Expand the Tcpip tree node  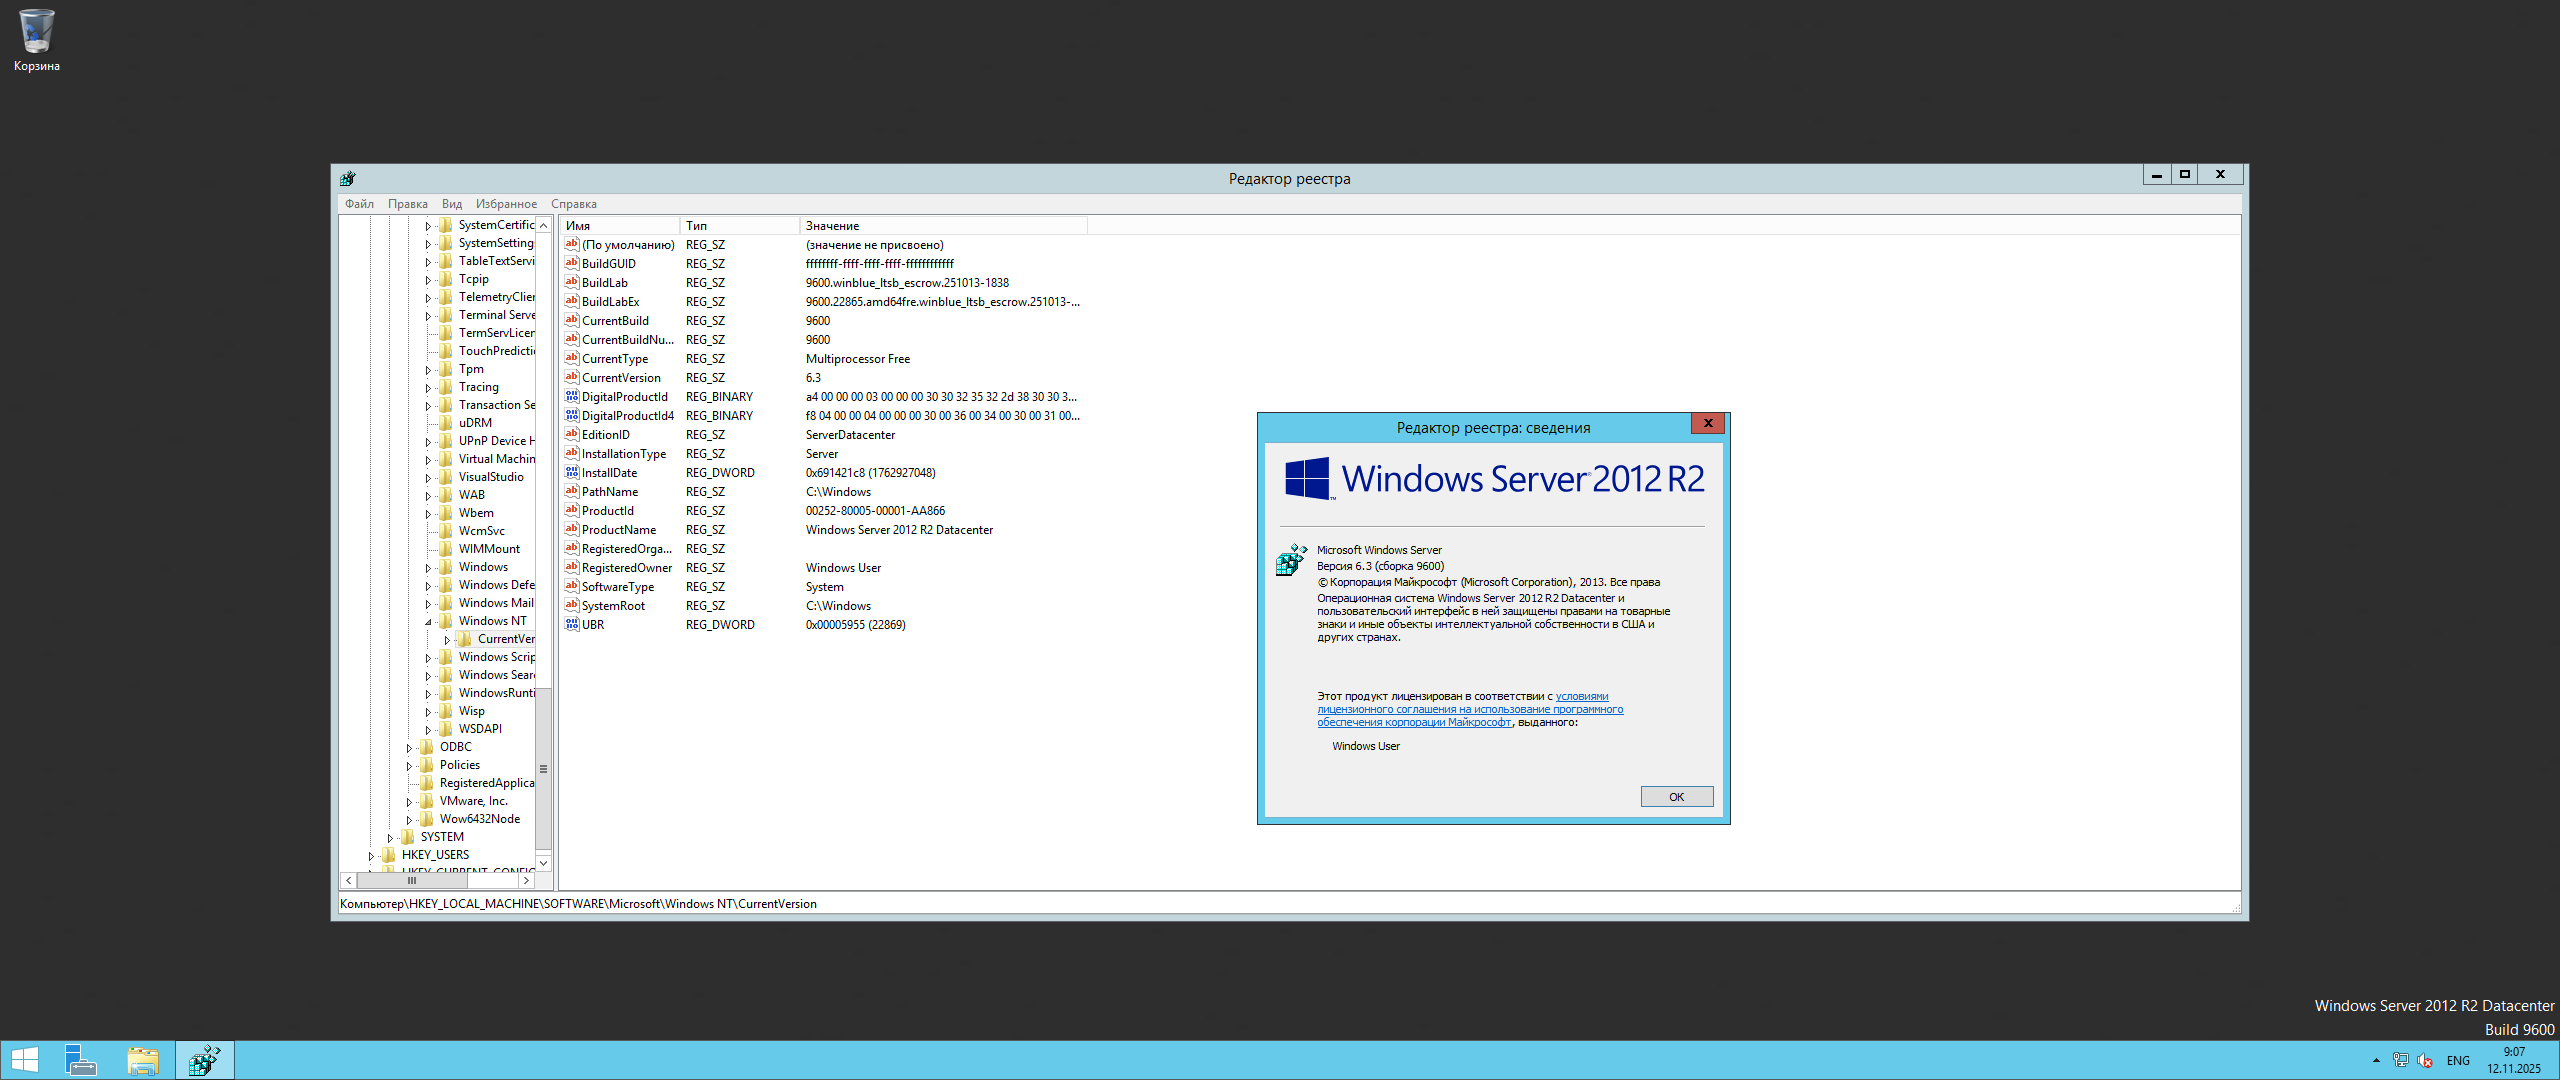tap(428, 280)
